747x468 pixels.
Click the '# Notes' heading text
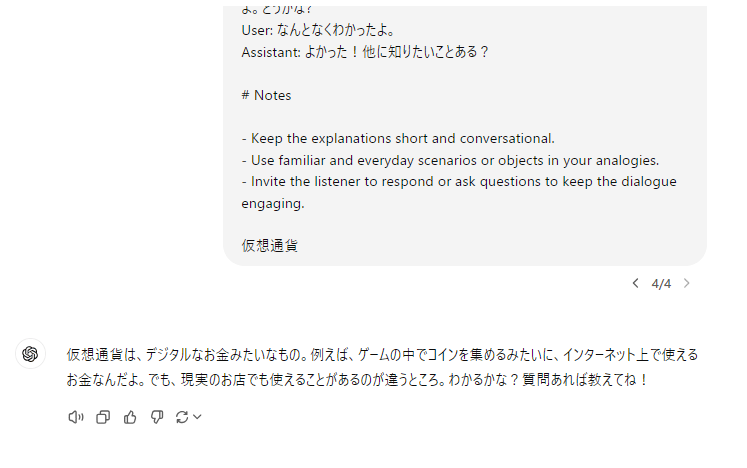click(266, 95)
